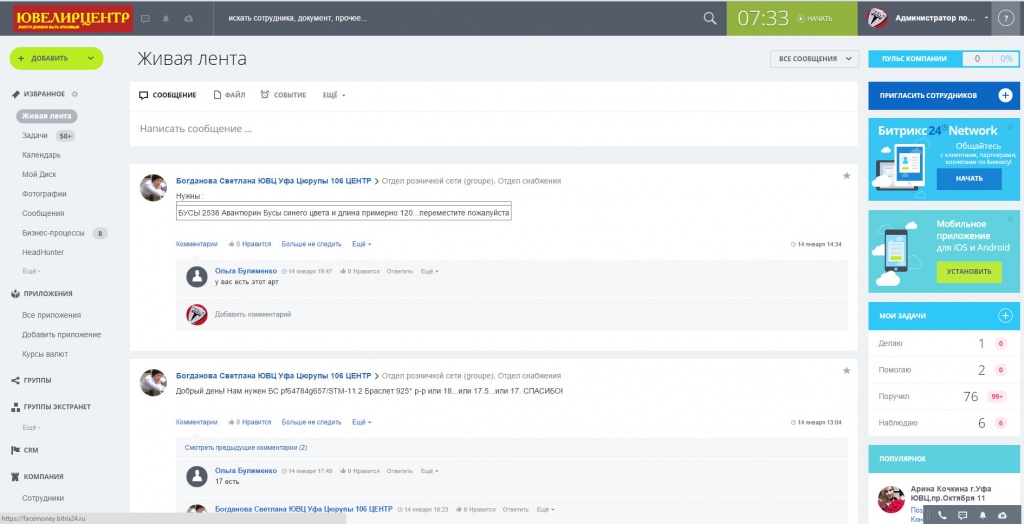Toggle favorite star on the Браслет post
The height and width of the screenshot is (524, 1024).
[x=846, y=371]
